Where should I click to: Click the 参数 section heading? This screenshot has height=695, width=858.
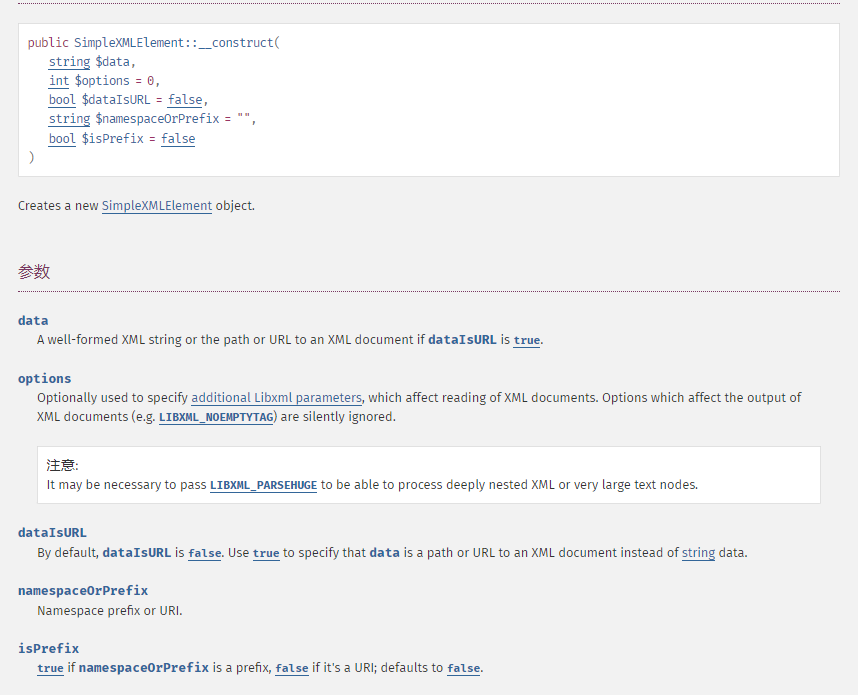pos(34,271)
